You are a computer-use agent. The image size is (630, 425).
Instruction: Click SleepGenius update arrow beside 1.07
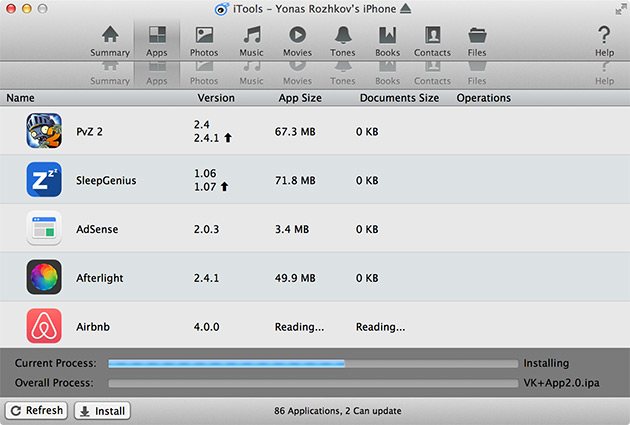pos(225,187)
